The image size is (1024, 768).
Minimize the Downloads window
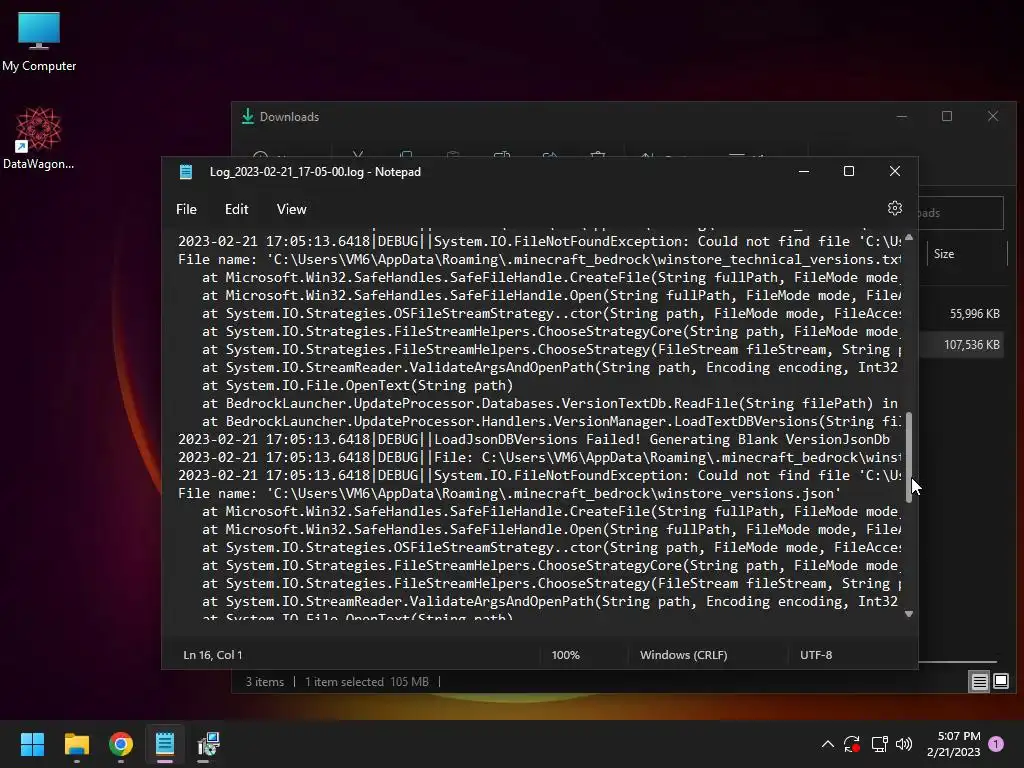point(902,116)
